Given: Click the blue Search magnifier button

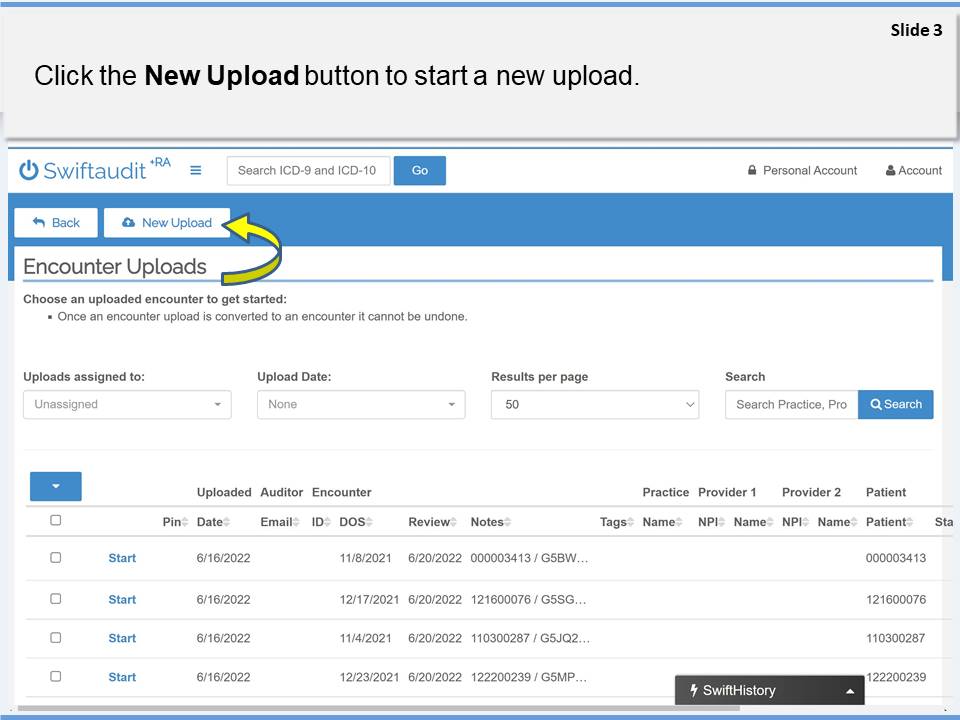Looking at the screenshot, I should (x=896, y=404).
